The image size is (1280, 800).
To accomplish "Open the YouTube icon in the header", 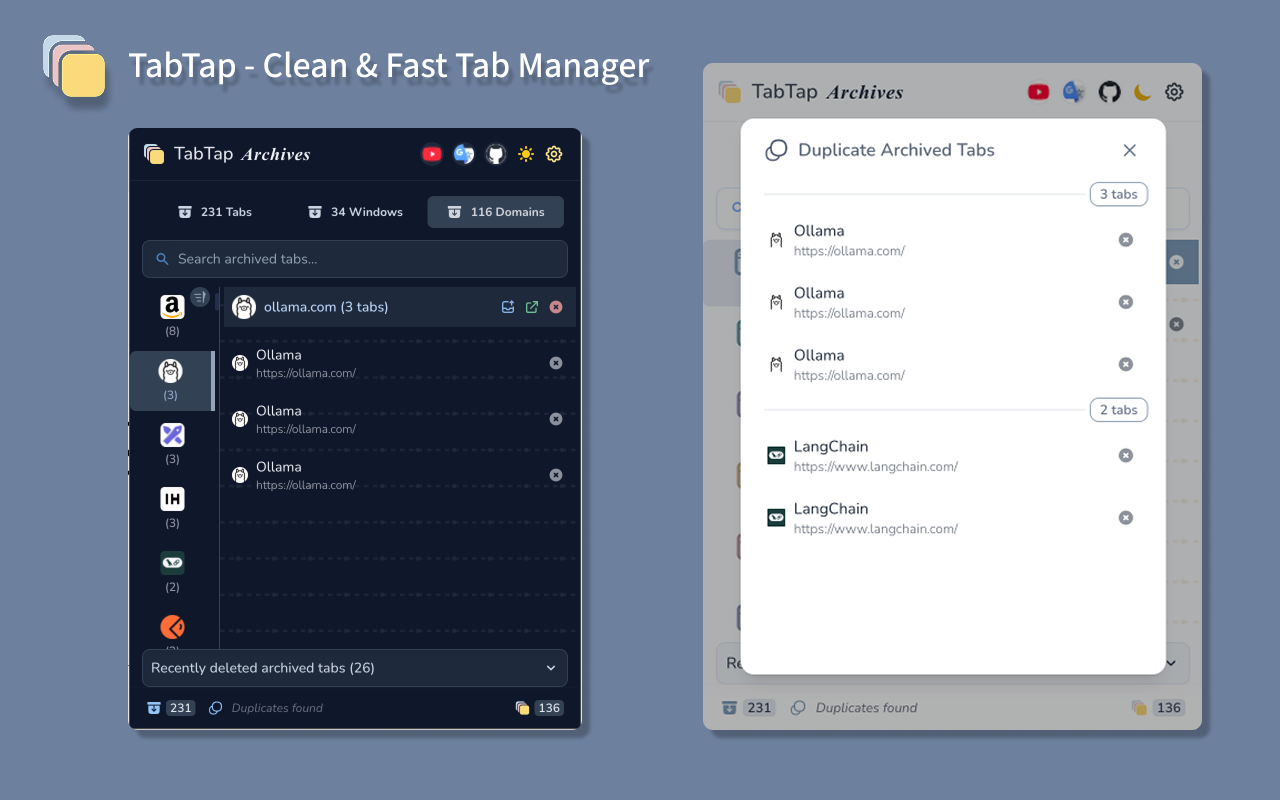I will coord(432,154).
